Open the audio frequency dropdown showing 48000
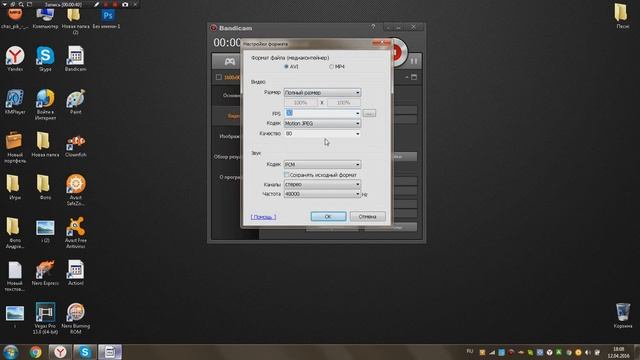 322,194
